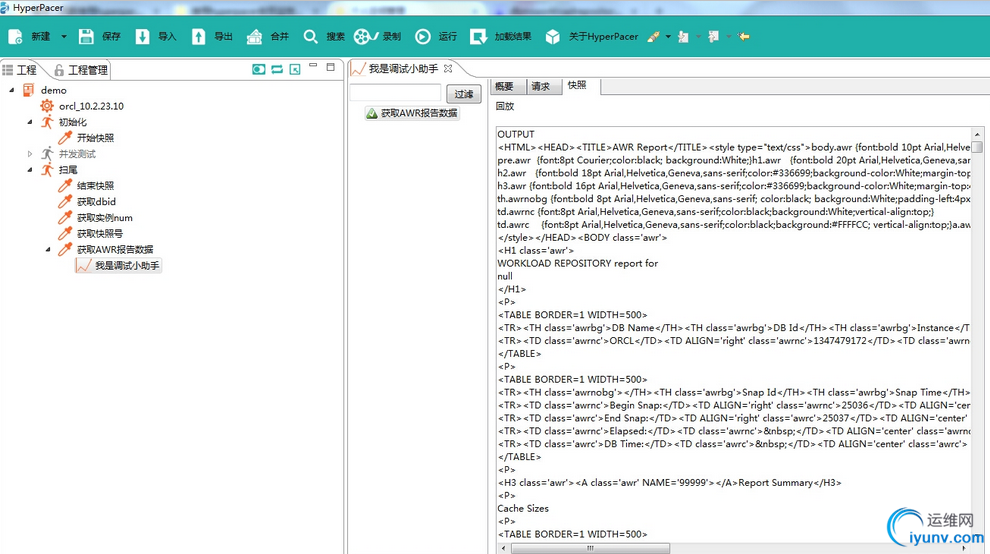Click the 加载结果 (Load results) icon
Screen dimensions: 990x554
479,37
